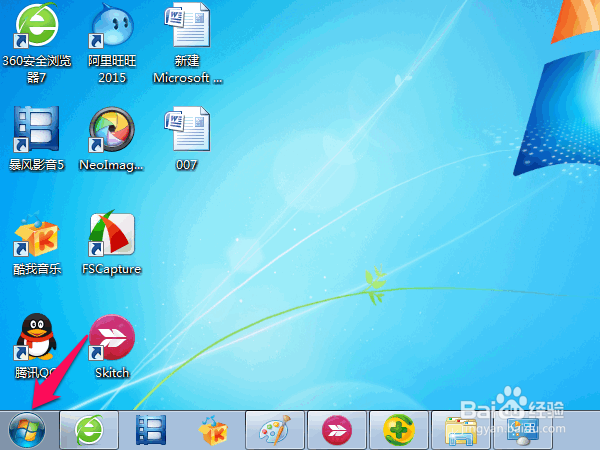Click the 暴风影音5 label text
Viewport: 600px width, 450px height.
coord(37,165)
